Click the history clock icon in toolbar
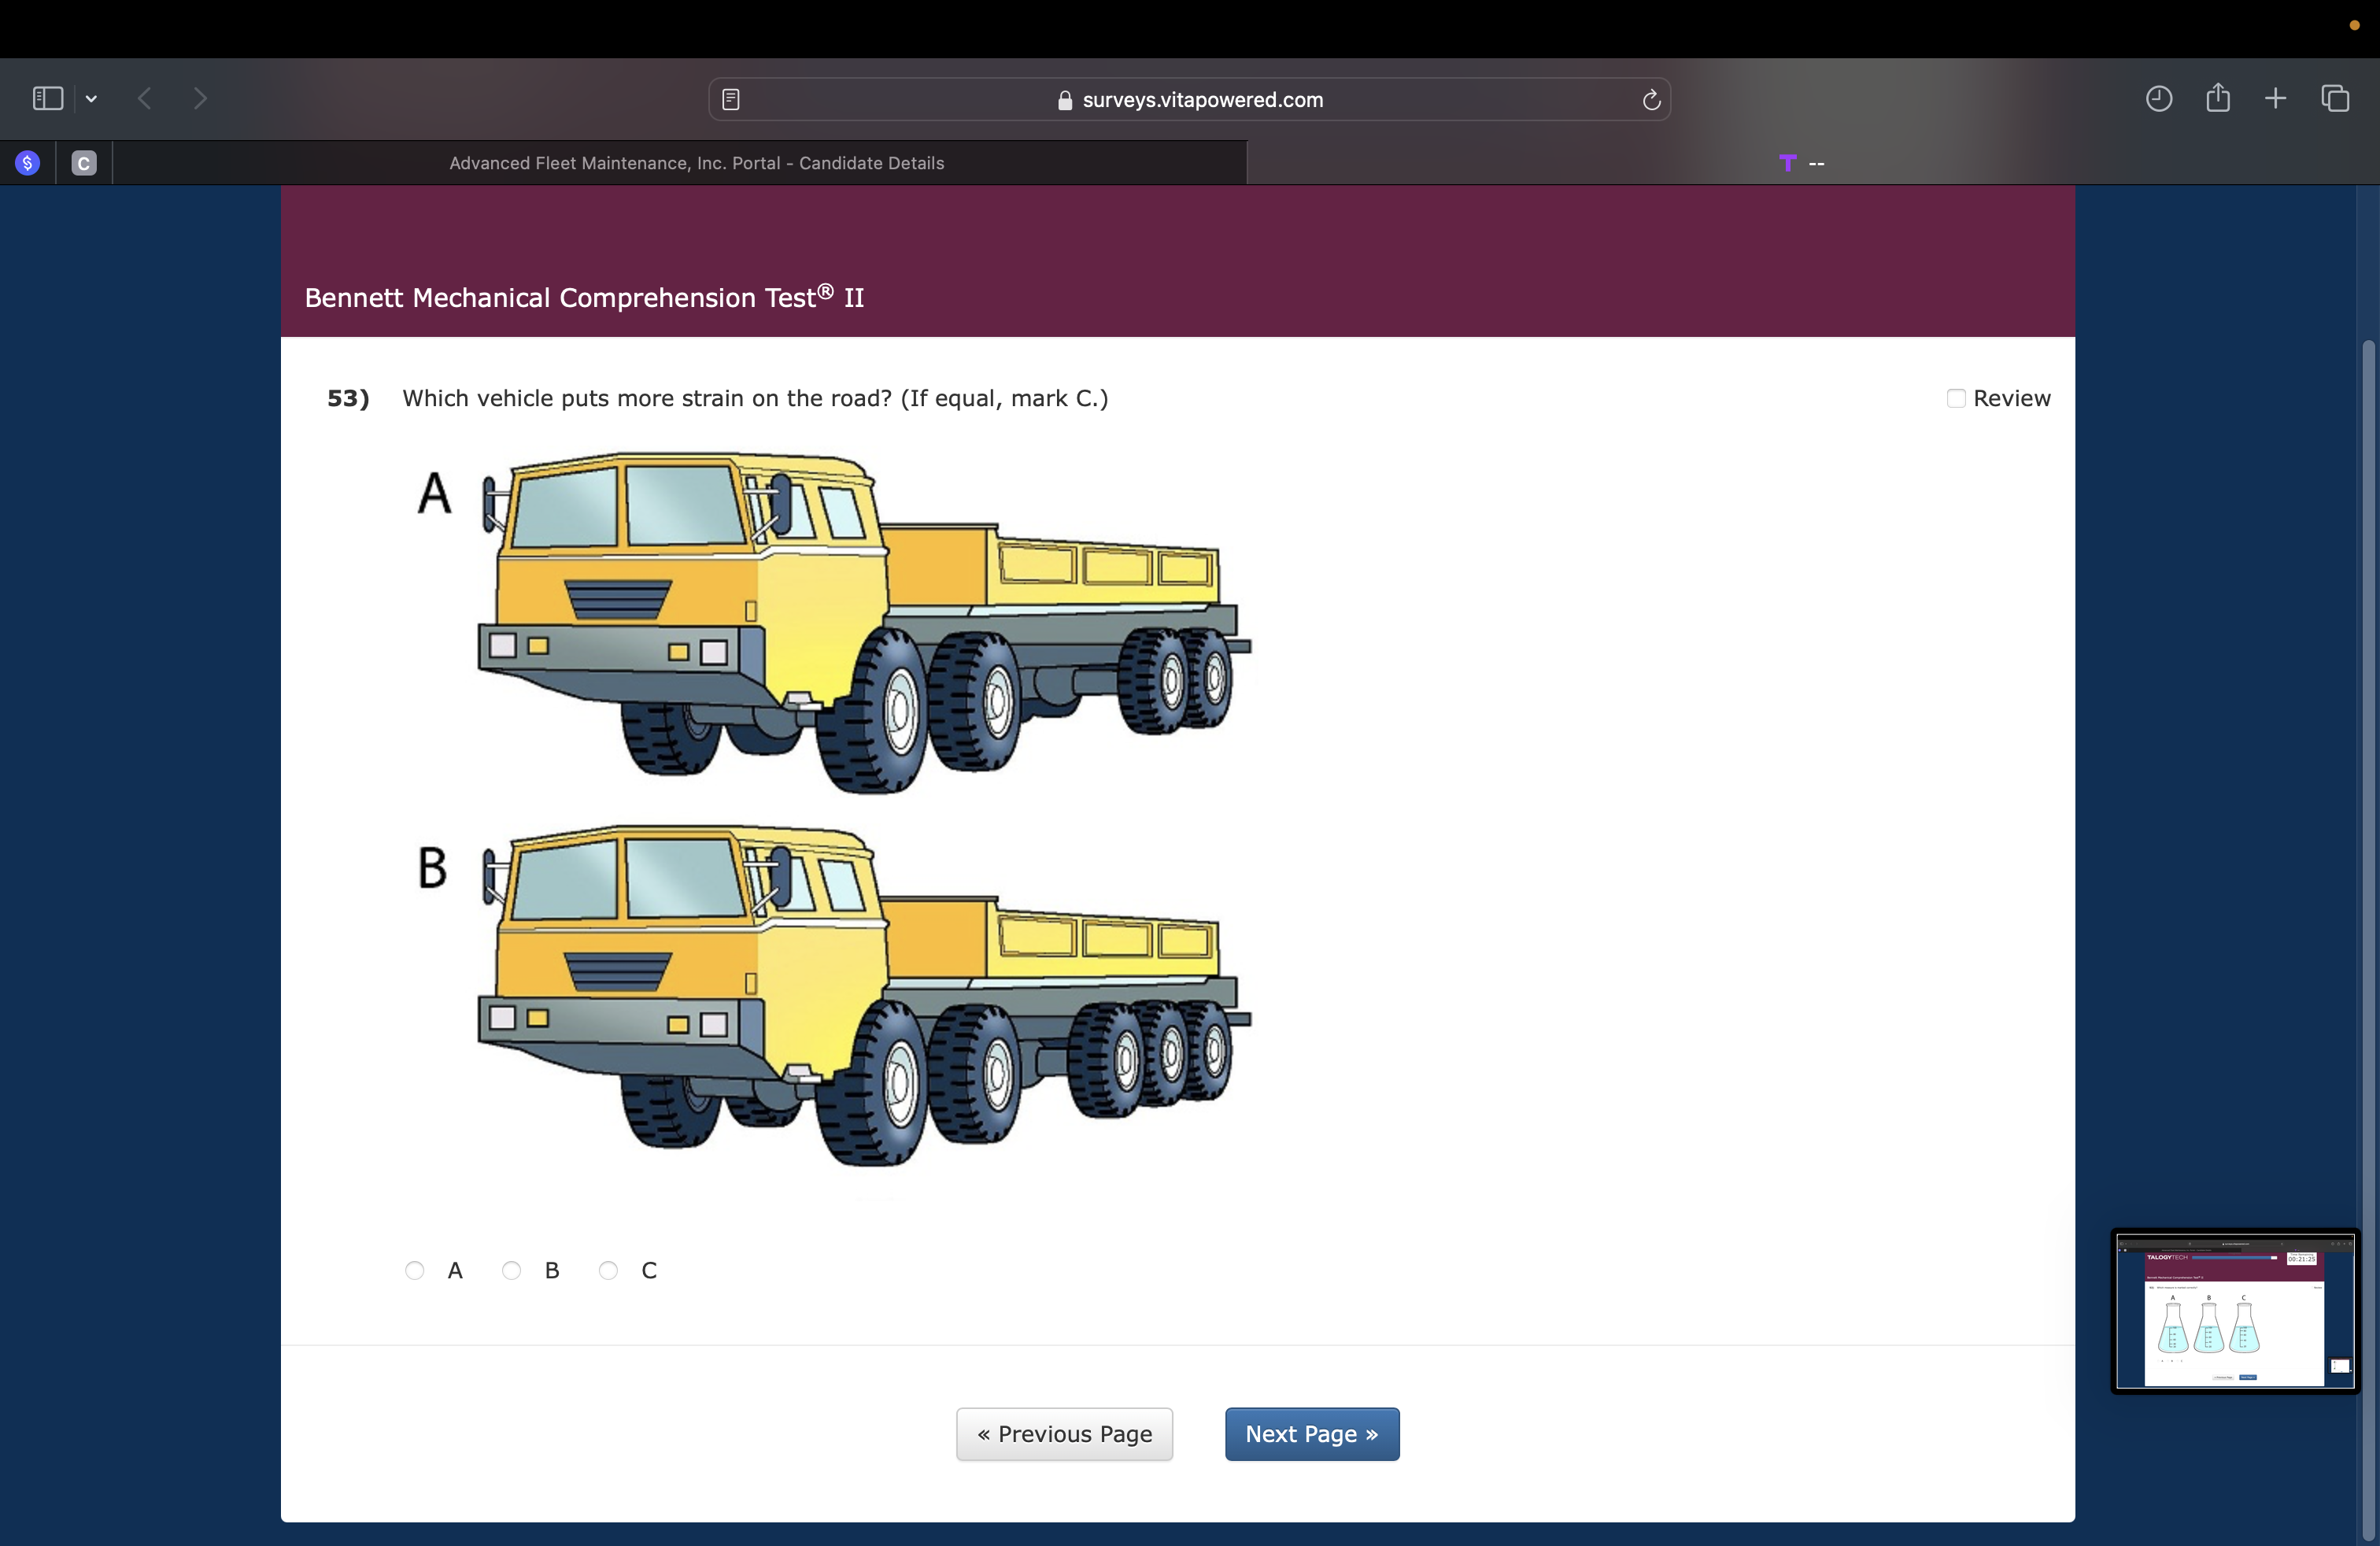 (x=2159, y=98)
